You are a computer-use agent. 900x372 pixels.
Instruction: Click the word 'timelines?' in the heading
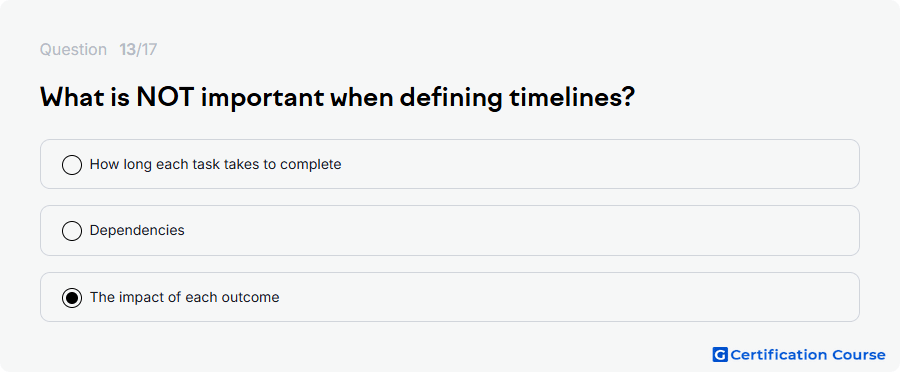pyautogui.click(x=571, y=99)
